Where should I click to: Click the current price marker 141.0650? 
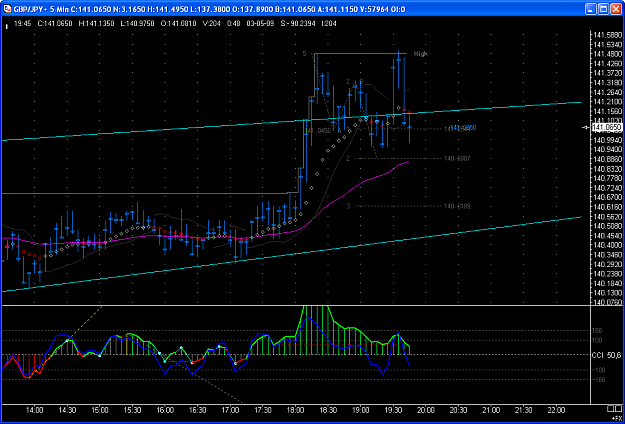coord(607,128)
